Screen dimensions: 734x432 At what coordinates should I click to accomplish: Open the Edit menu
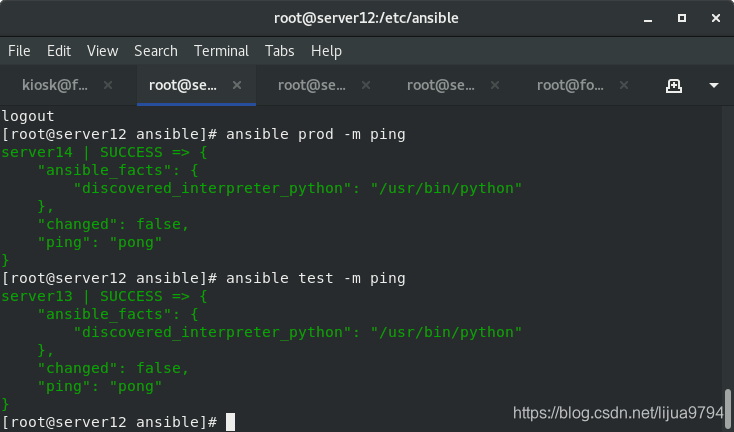[59, 51]
